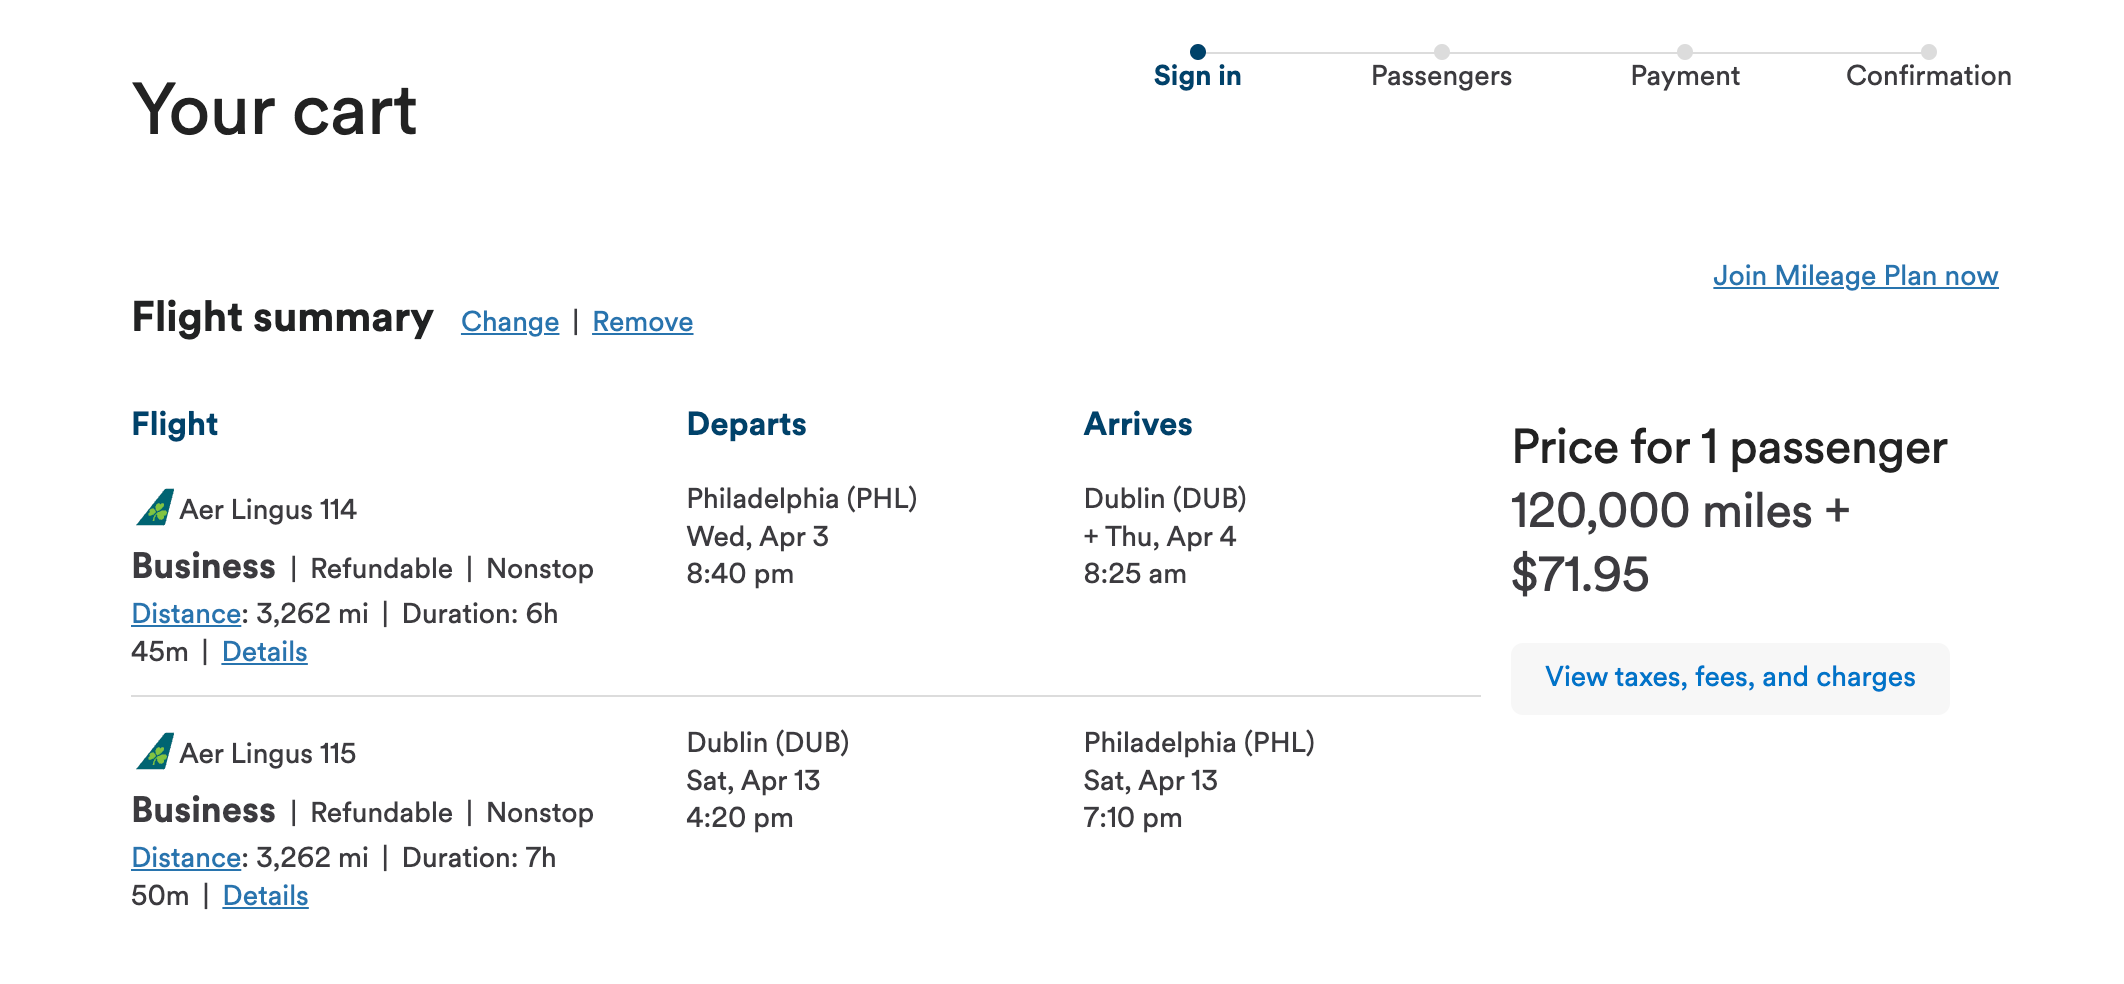
Task: Click the Change flight link
Action: 510,322
